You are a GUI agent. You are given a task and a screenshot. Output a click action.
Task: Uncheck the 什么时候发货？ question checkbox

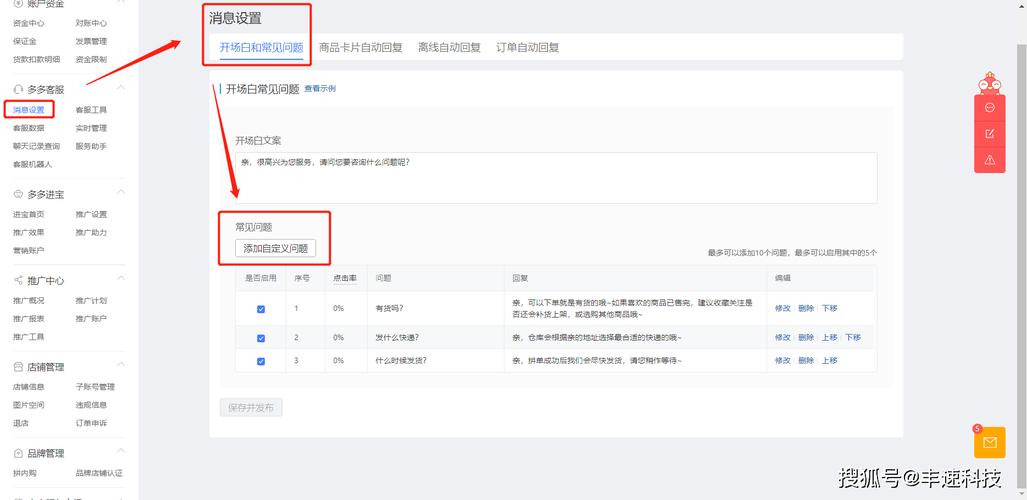tap(261, 361)
